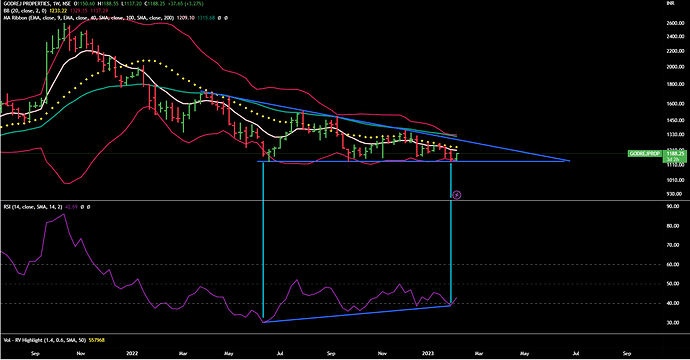The height and width of the screenshot is (360, 690).
Task: Click the 930.00 price axis label
Action: click(675, 194)
